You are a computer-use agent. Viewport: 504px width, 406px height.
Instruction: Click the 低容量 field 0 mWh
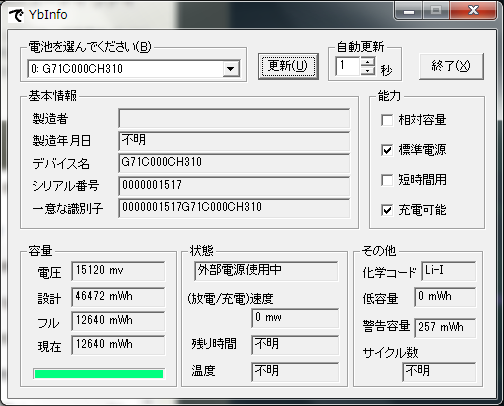(x=445, y=297)
